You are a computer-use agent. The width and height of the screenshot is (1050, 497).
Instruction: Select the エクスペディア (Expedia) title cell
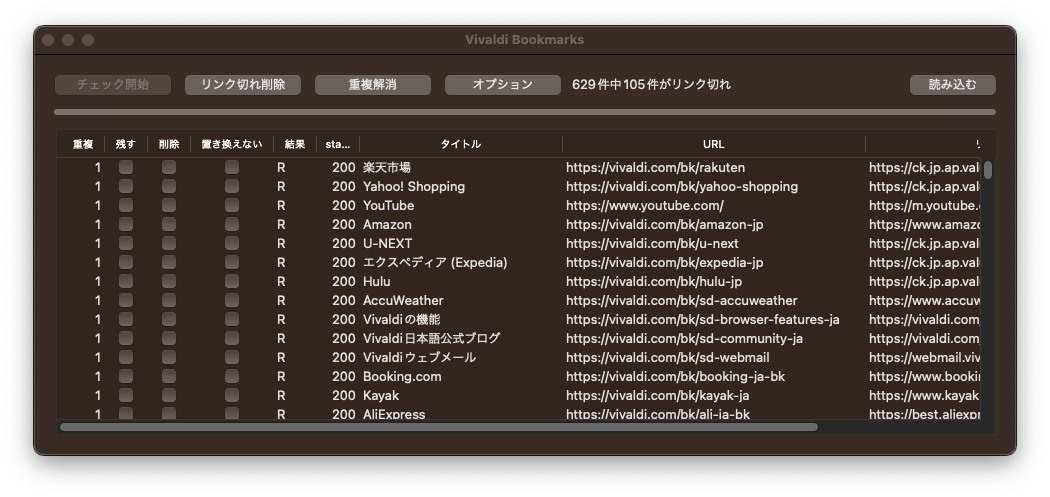pos(435,263)
